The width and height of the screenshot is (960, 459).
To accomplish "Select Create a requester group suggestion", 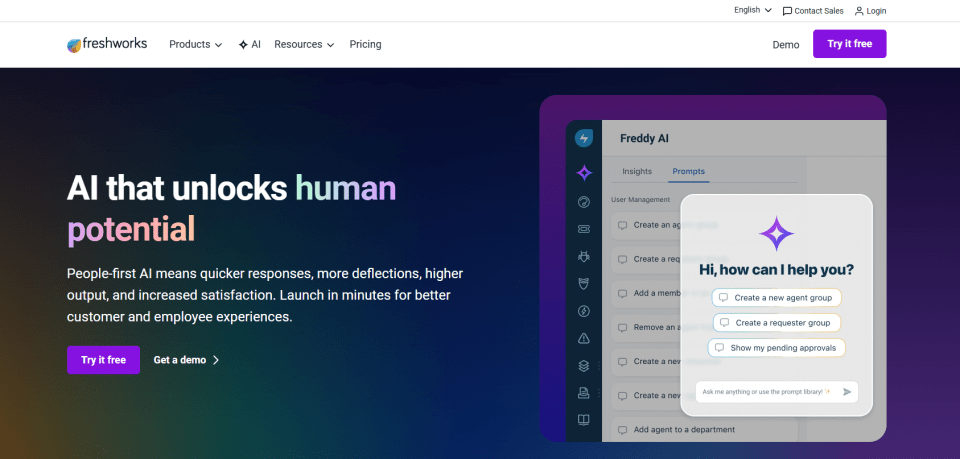I will (x=776, y=323).
